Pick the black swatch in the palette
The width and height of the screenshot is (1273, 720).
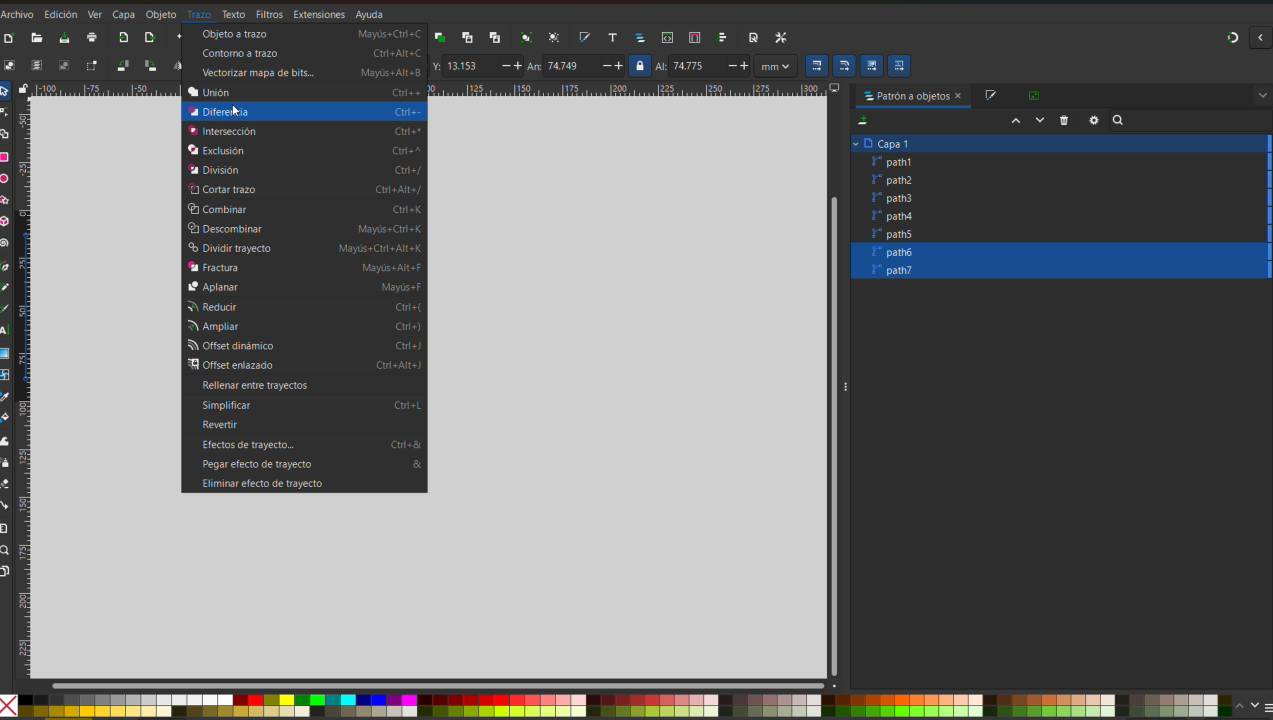click(x=25, y=700)
